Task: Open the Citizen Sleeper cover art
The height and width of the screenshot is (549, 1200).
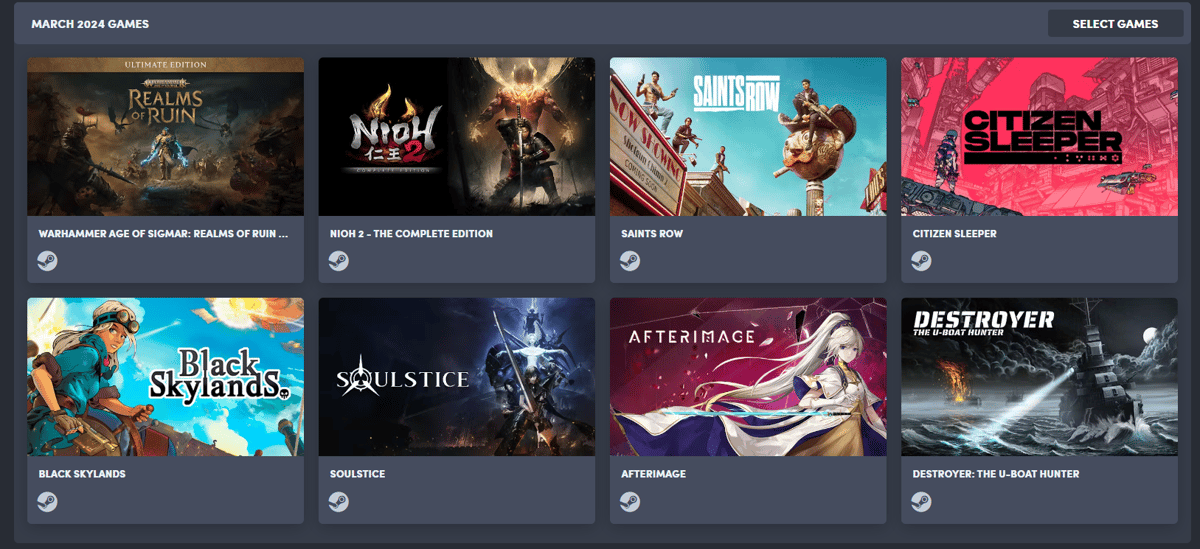Action: click(x=1039, y=136)
